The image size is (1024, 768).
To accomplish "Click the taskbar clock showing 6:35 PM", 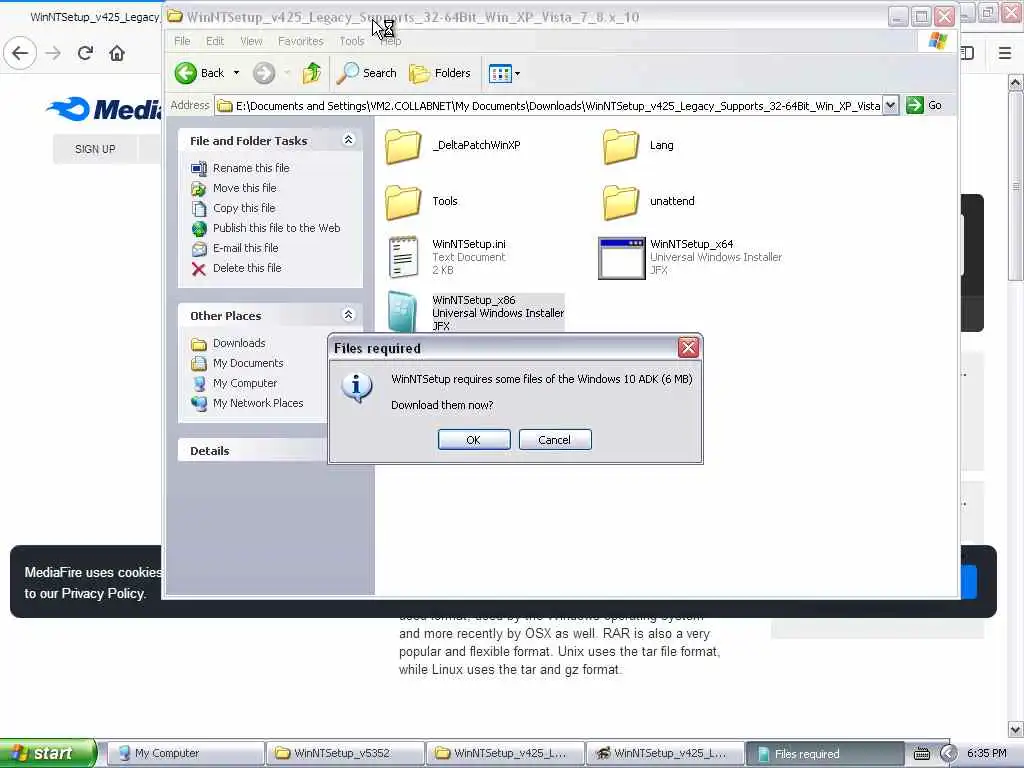I will click(x=987, y=754).
